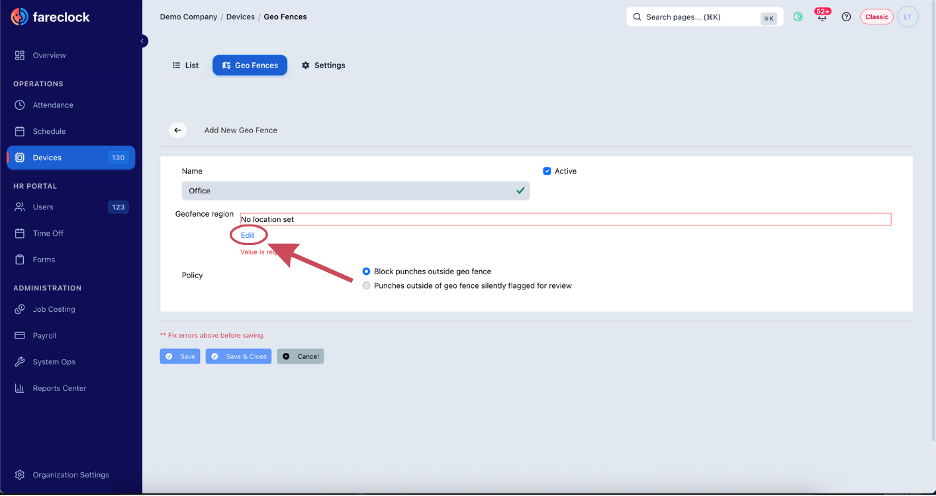Go to Attendance clock icon in sidebar
Screen dimensions: 936x496
tap(20, 105)
